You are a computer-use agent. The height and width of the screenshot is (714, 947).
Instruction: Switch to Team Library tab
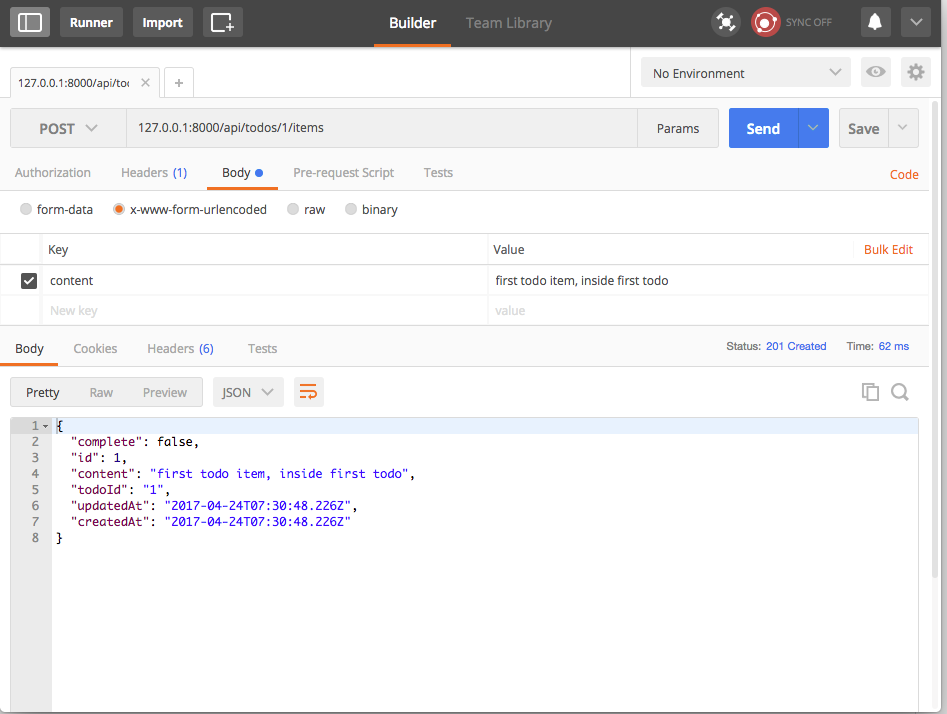click(509, 23)
